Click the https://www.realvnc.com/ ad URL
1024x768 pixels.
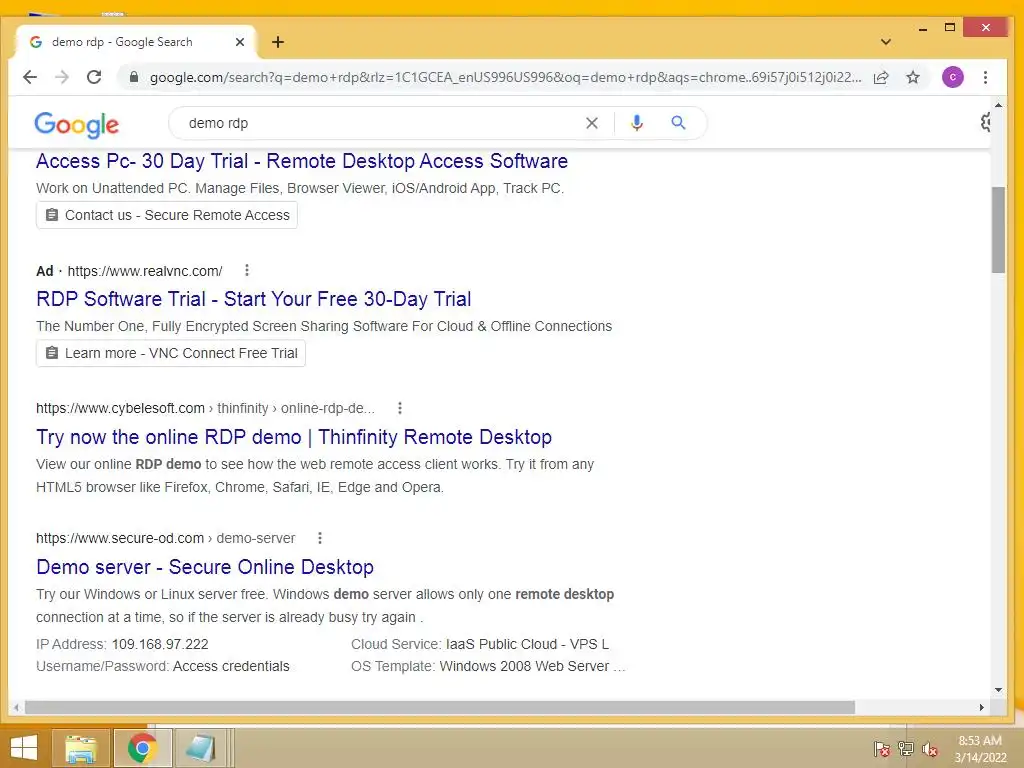pos(145,270)
